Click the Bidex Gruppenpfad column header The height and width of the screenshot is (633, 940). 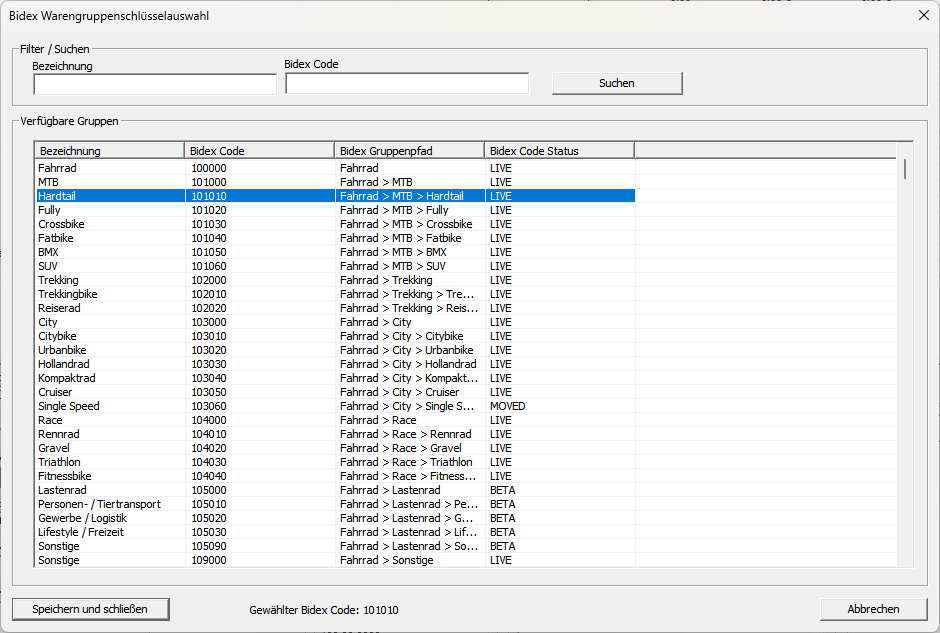[410, 151]
